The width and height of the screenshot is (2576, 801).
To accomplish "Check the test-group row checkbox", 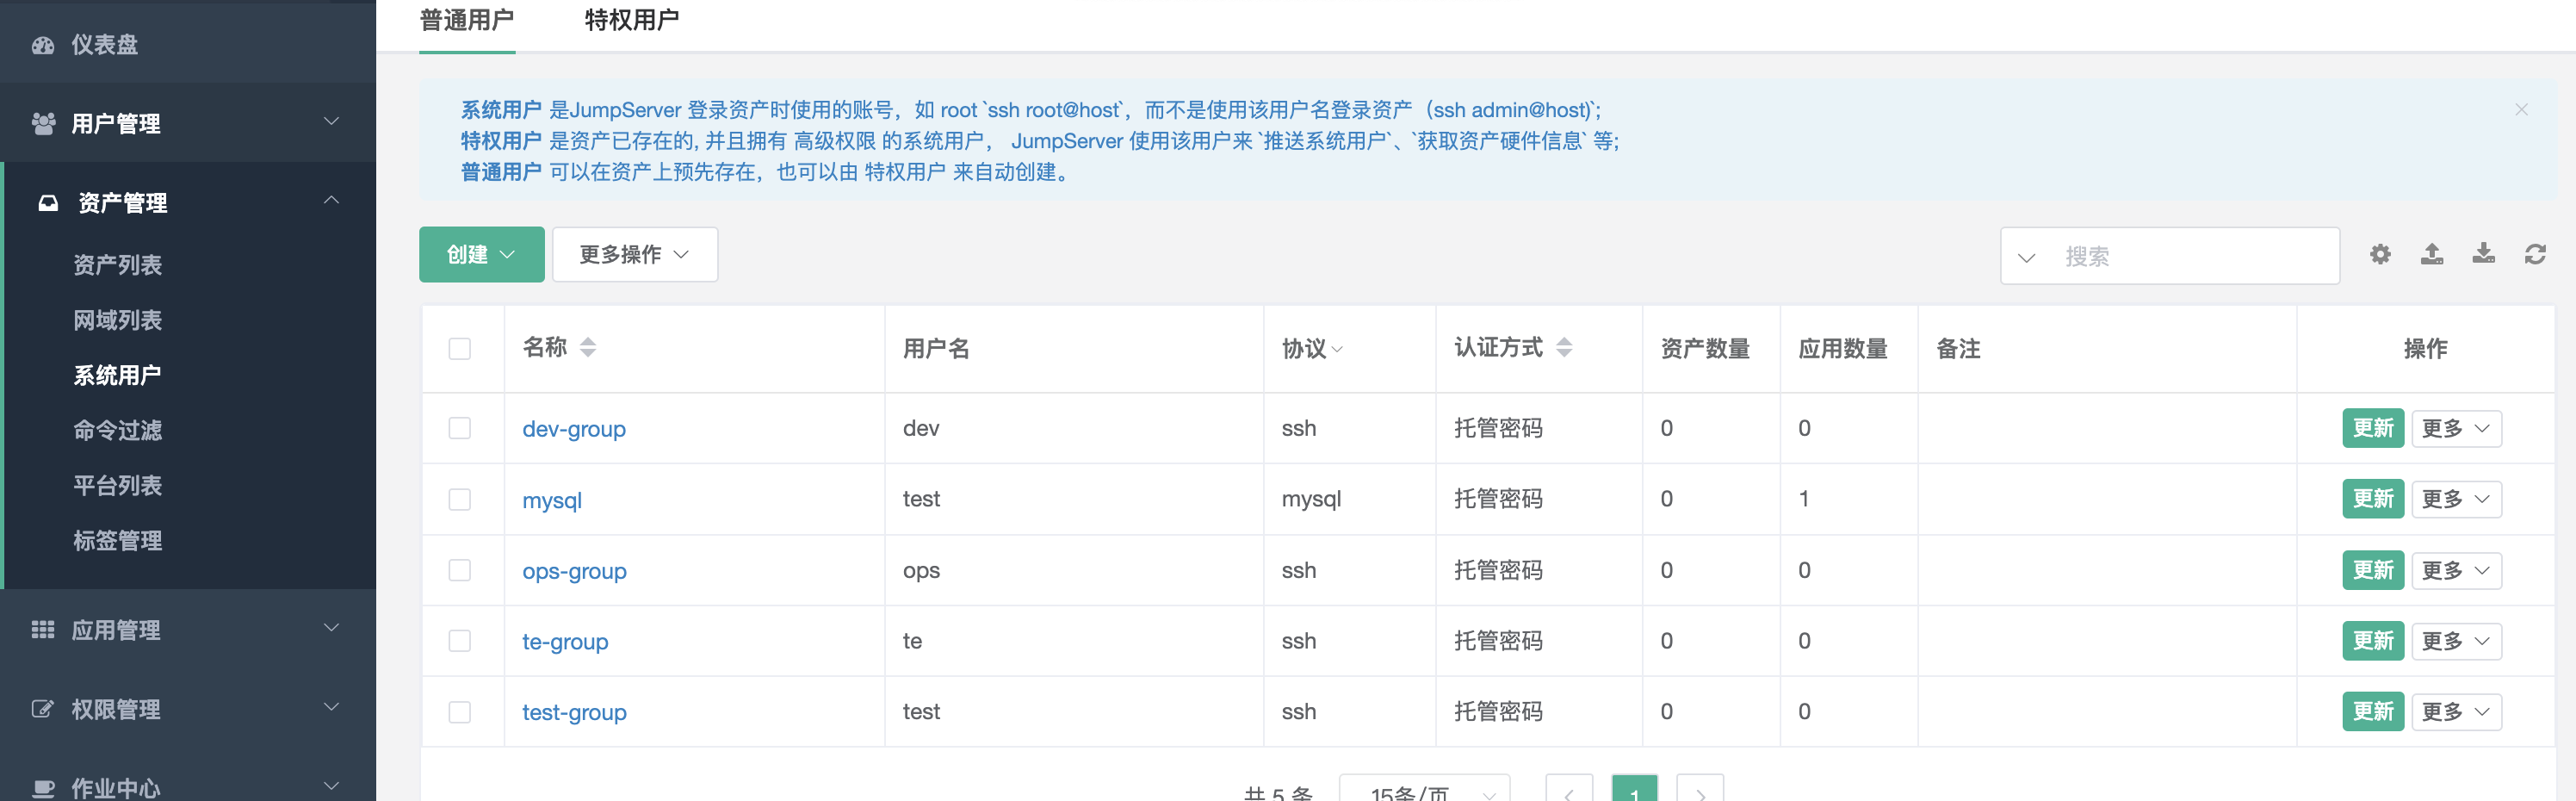I will tap(459, 712).
